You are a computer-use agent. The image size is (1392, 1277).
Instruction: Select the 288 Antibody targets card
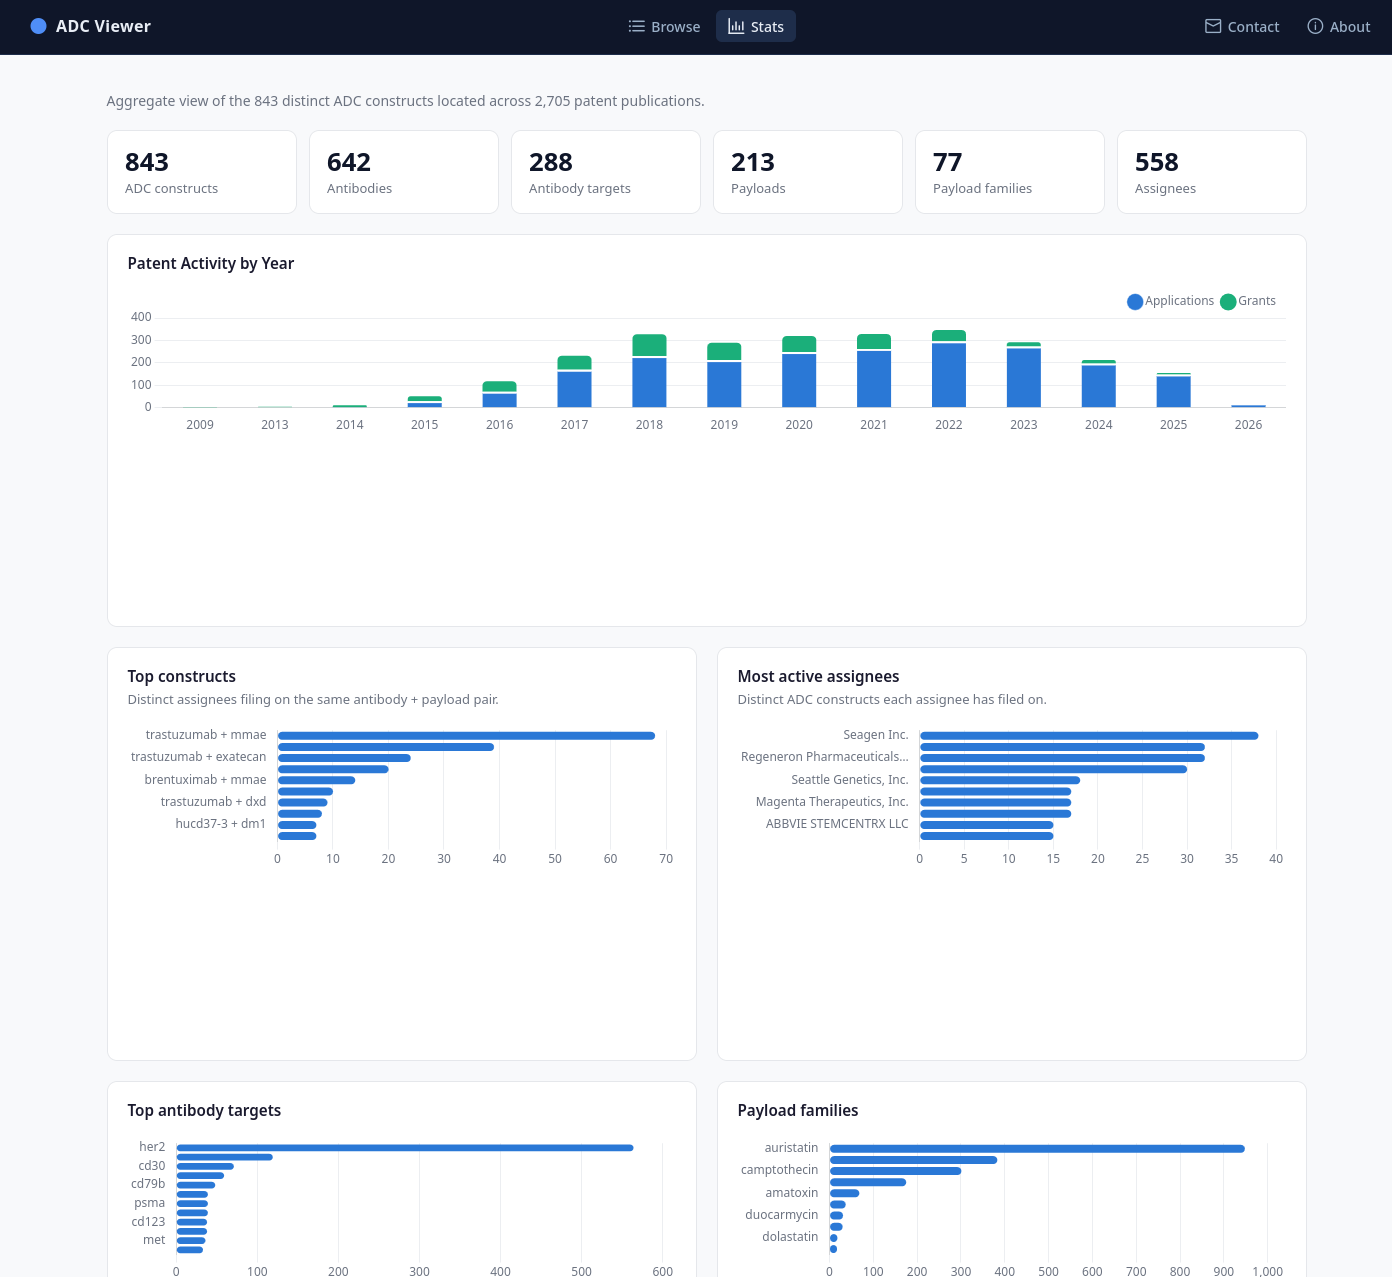pos(606,172)
